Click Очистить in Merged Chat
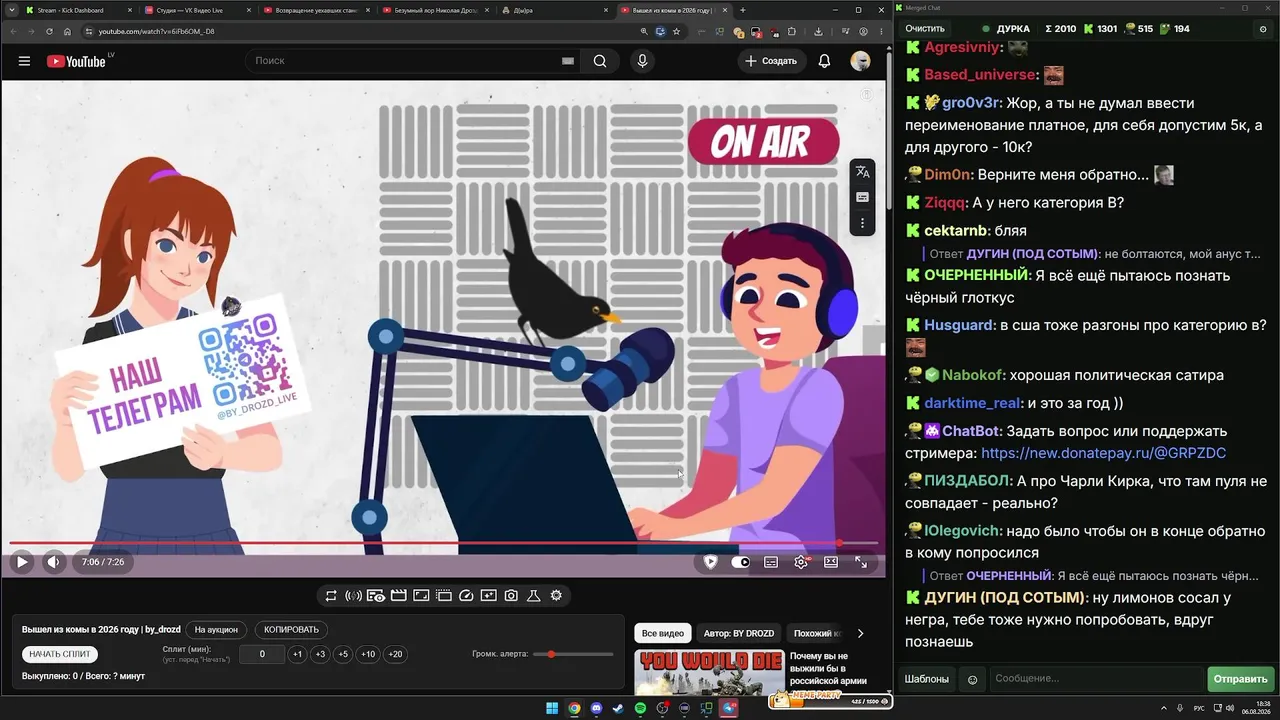 coord(925,29)
